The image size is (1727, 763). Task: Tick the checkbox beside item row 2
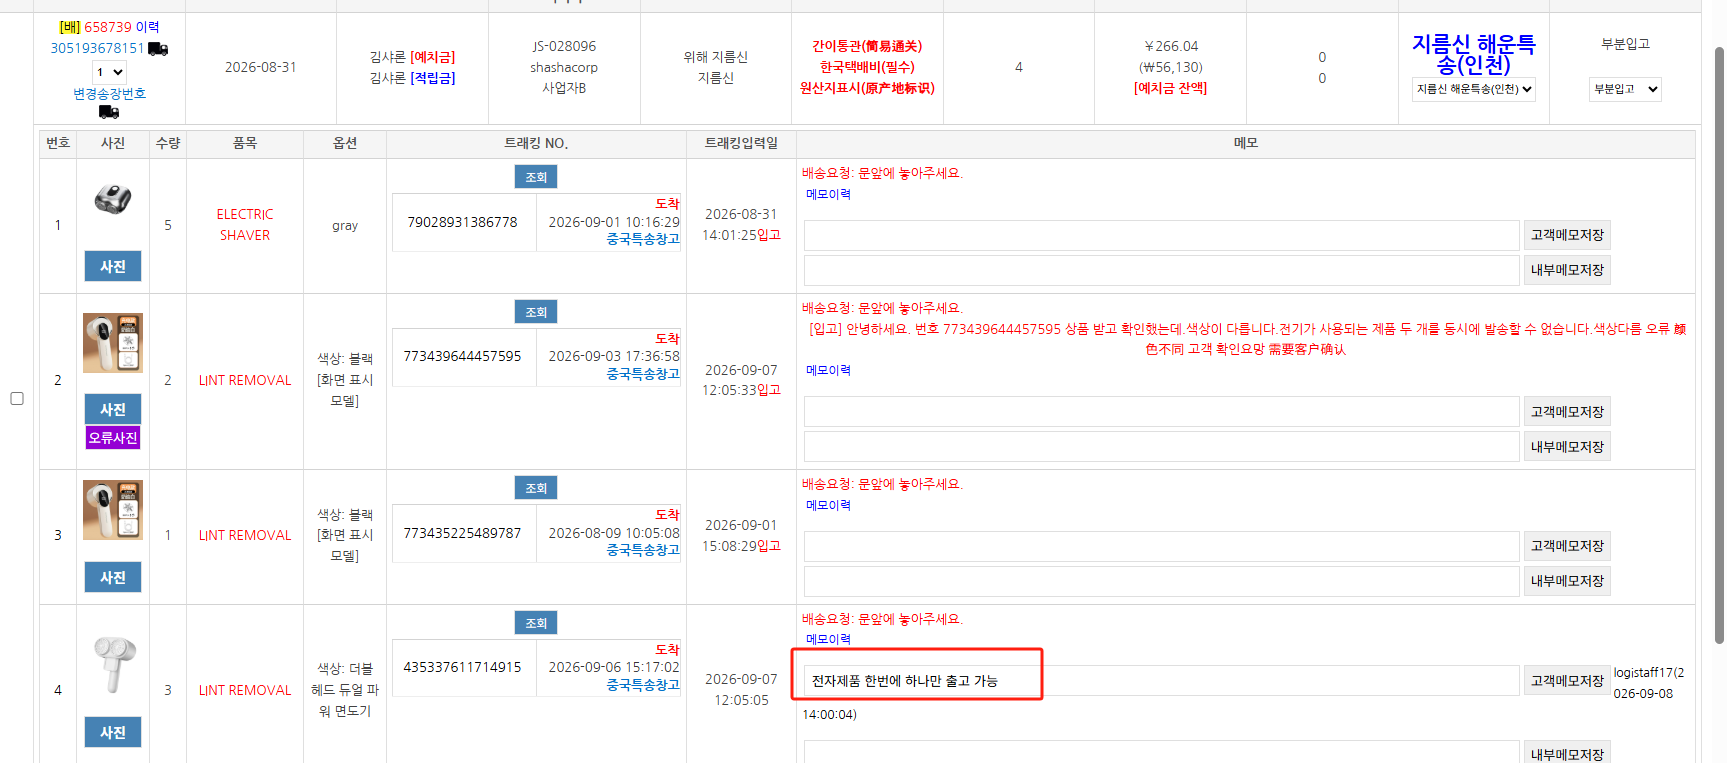point(17,398)
